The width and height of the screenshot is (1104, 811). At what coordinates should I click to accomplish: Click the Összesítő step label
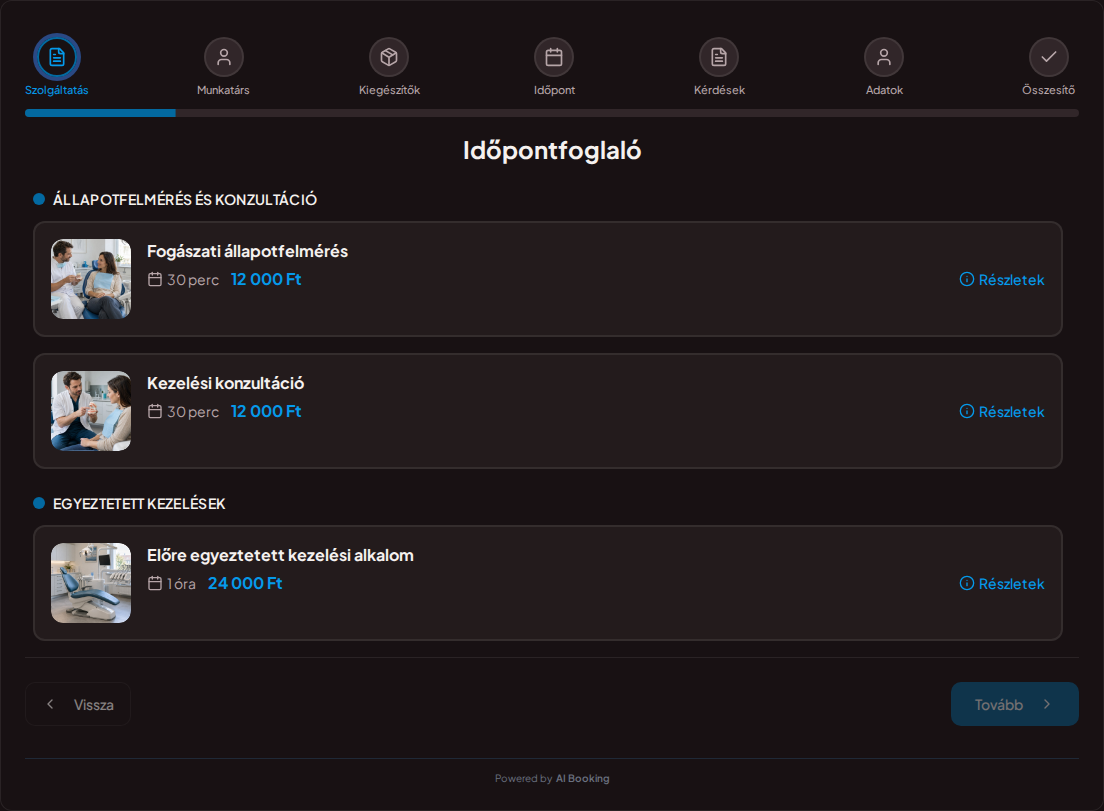[1048, 90]
